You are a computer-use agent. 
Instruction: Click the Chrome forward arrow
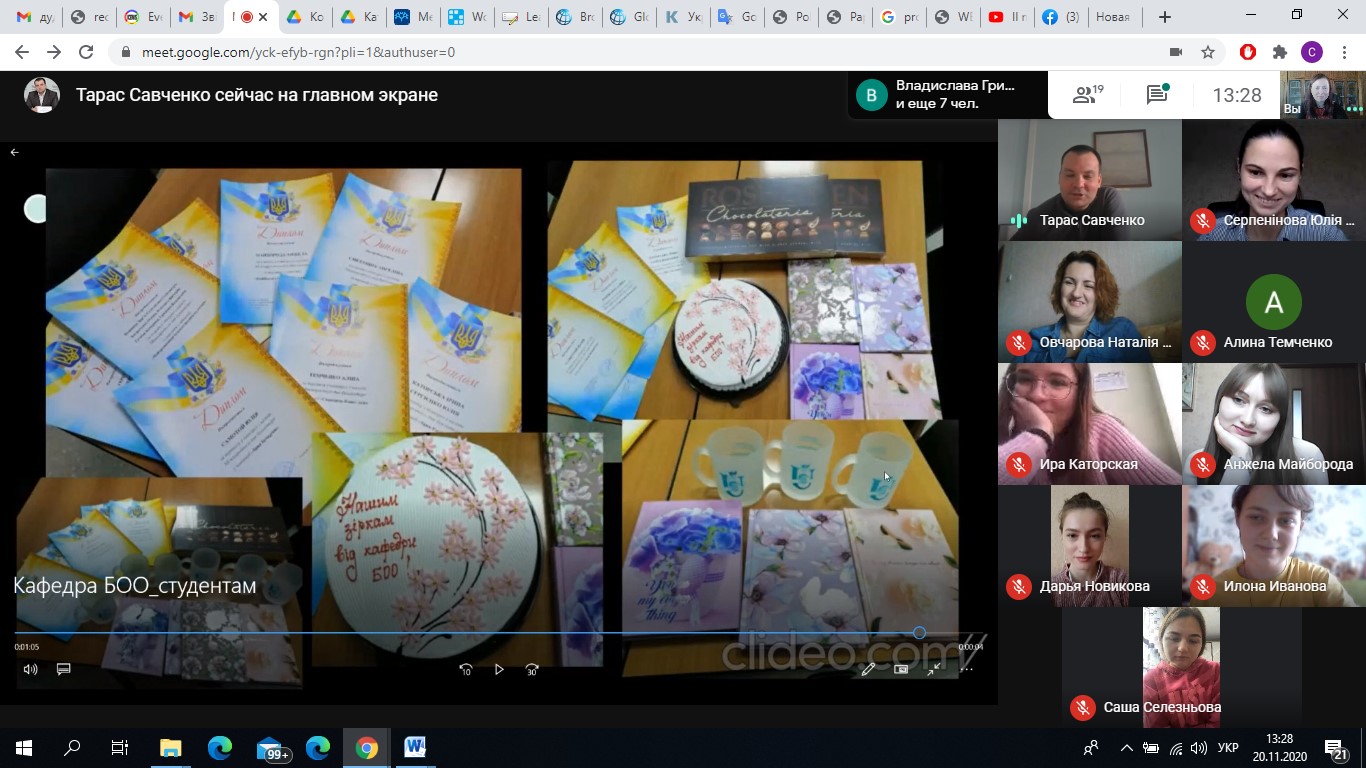[x=54, y=52]
